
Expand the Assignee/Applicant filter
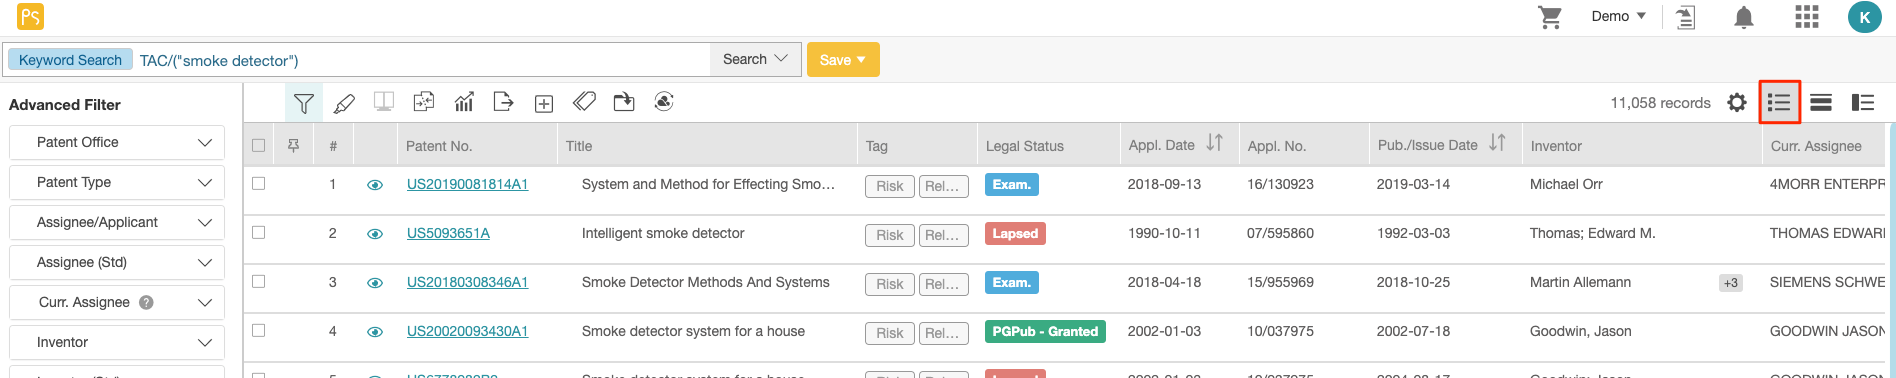(117, 223)
